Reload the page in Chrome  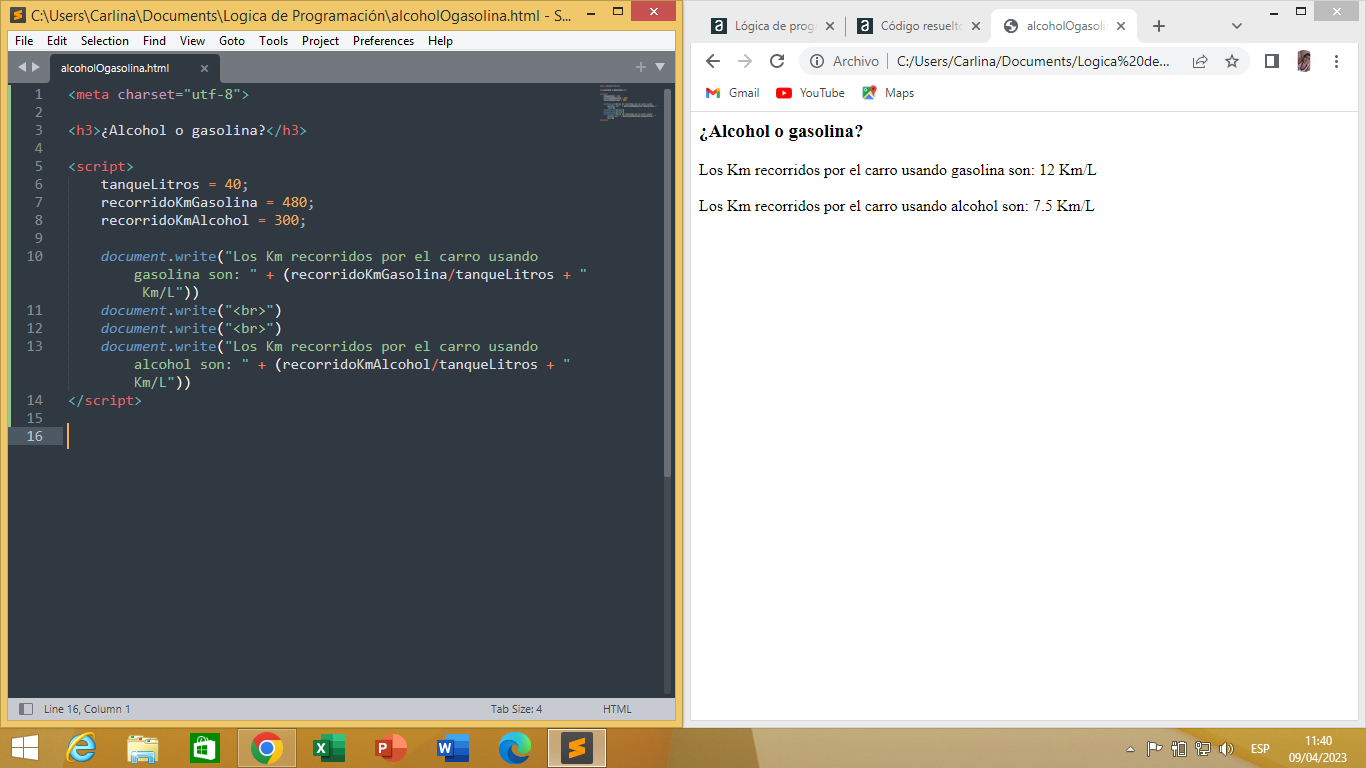(x=777, y=61)
